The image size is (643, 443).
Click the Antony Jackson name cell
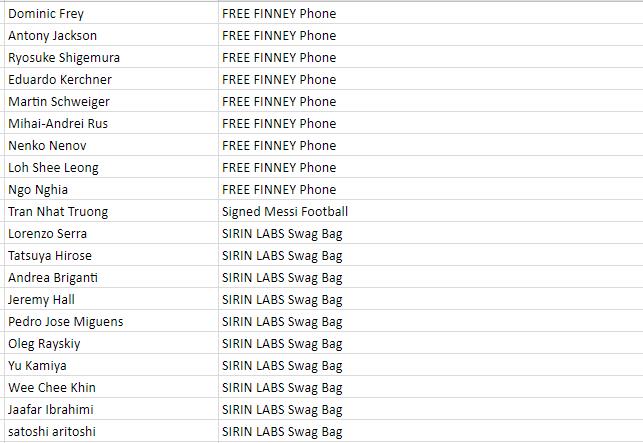[111, 35]
